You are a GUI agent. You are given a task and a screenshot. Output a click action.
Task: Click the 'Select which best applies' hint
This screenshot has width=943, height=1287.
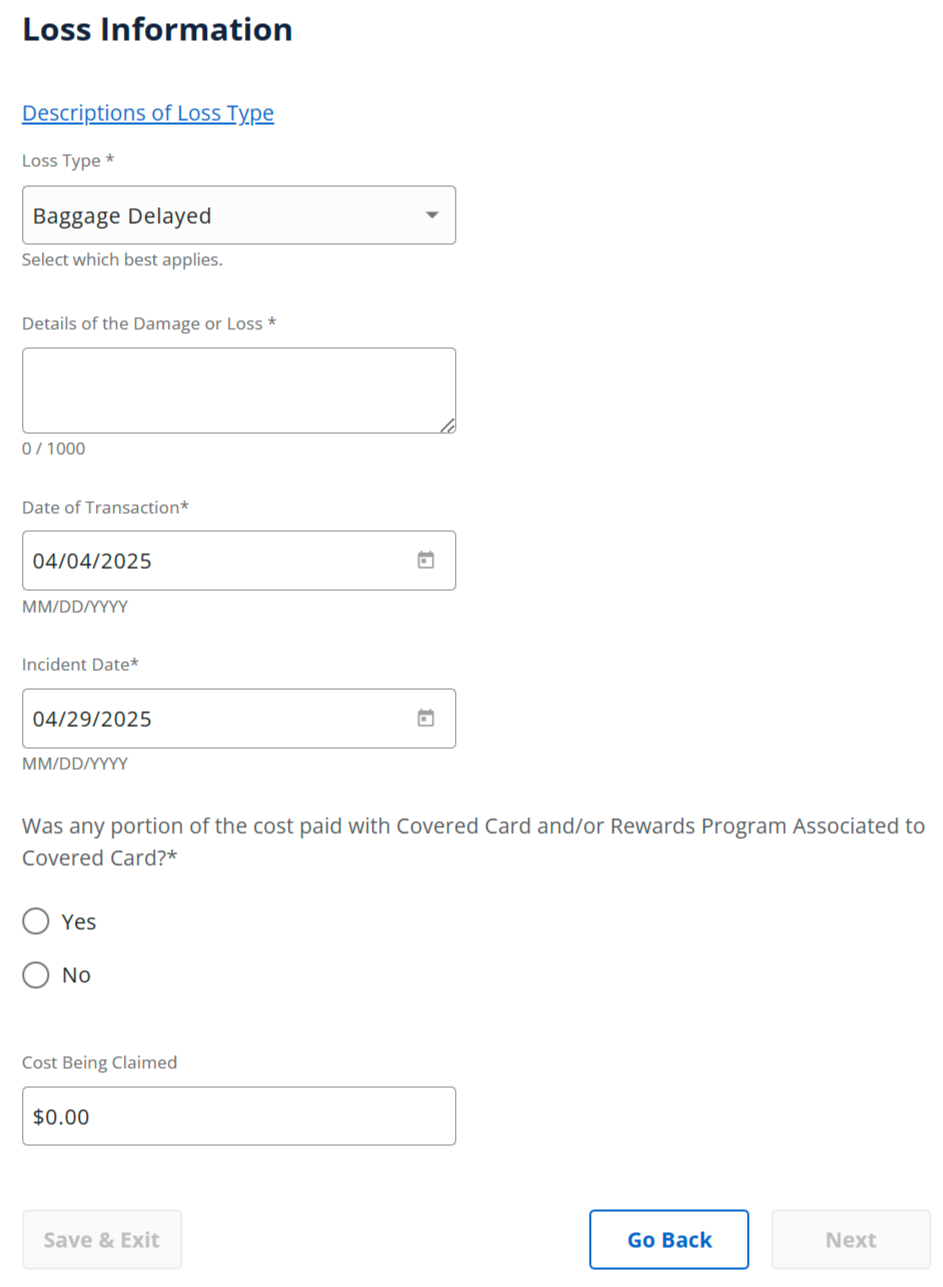tap(122, 261)
